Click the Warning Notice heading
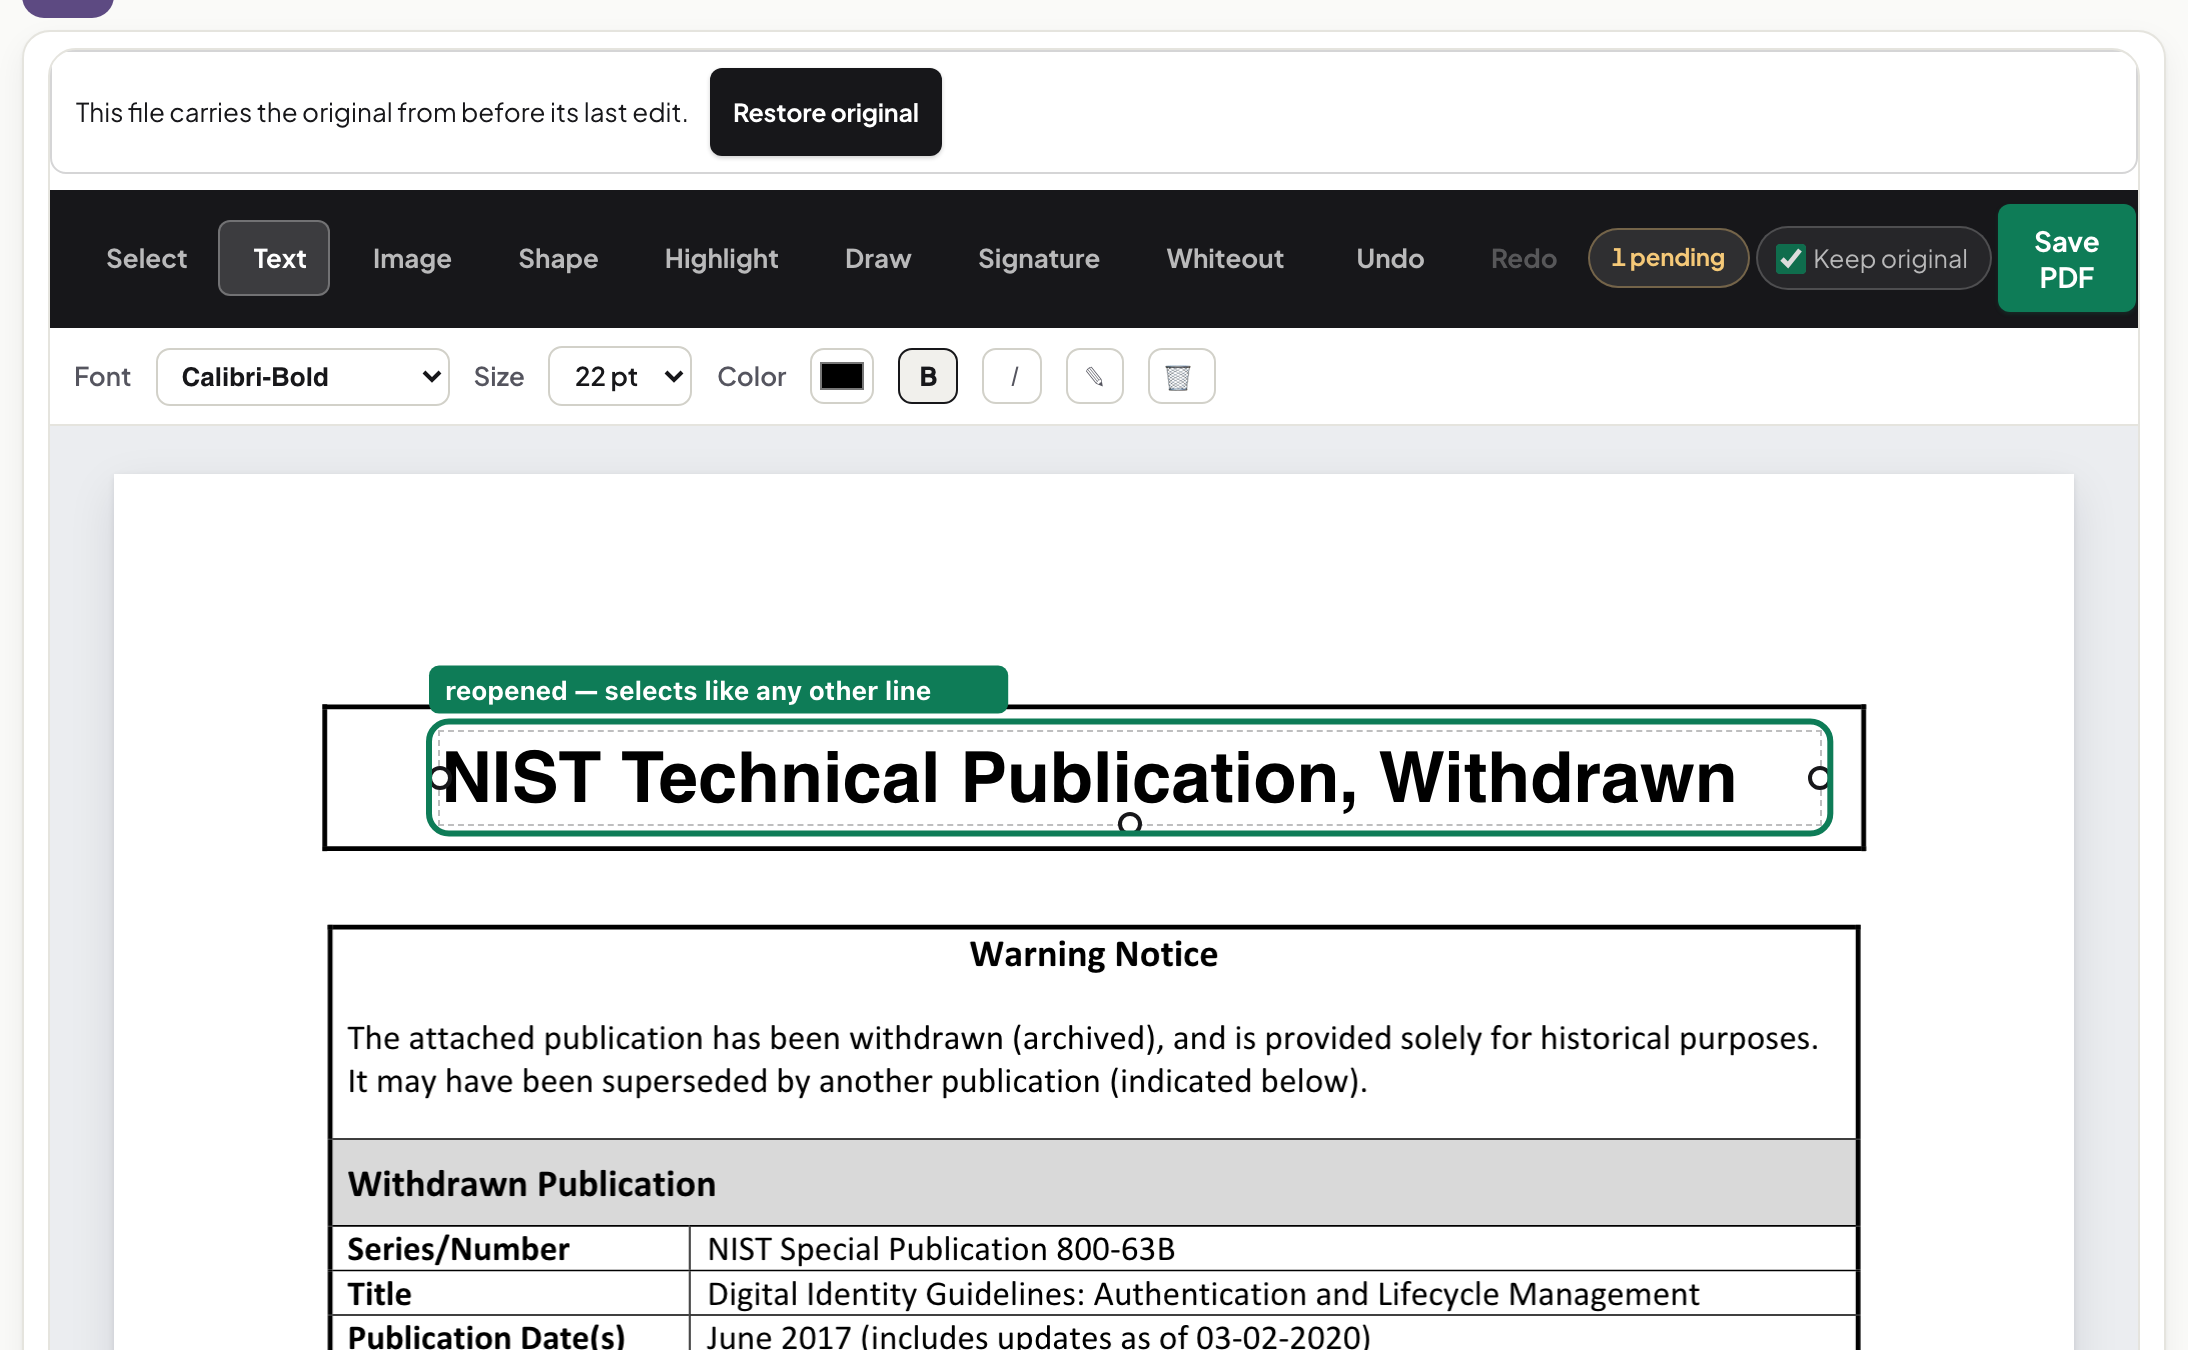 tap(1094, 954)
